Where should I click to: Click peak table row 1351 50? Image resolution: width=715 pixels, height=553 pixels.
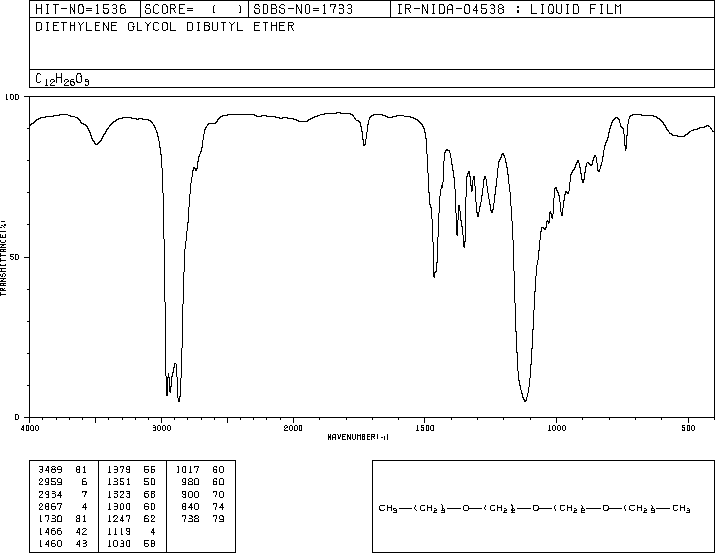[x=131, y=482]
